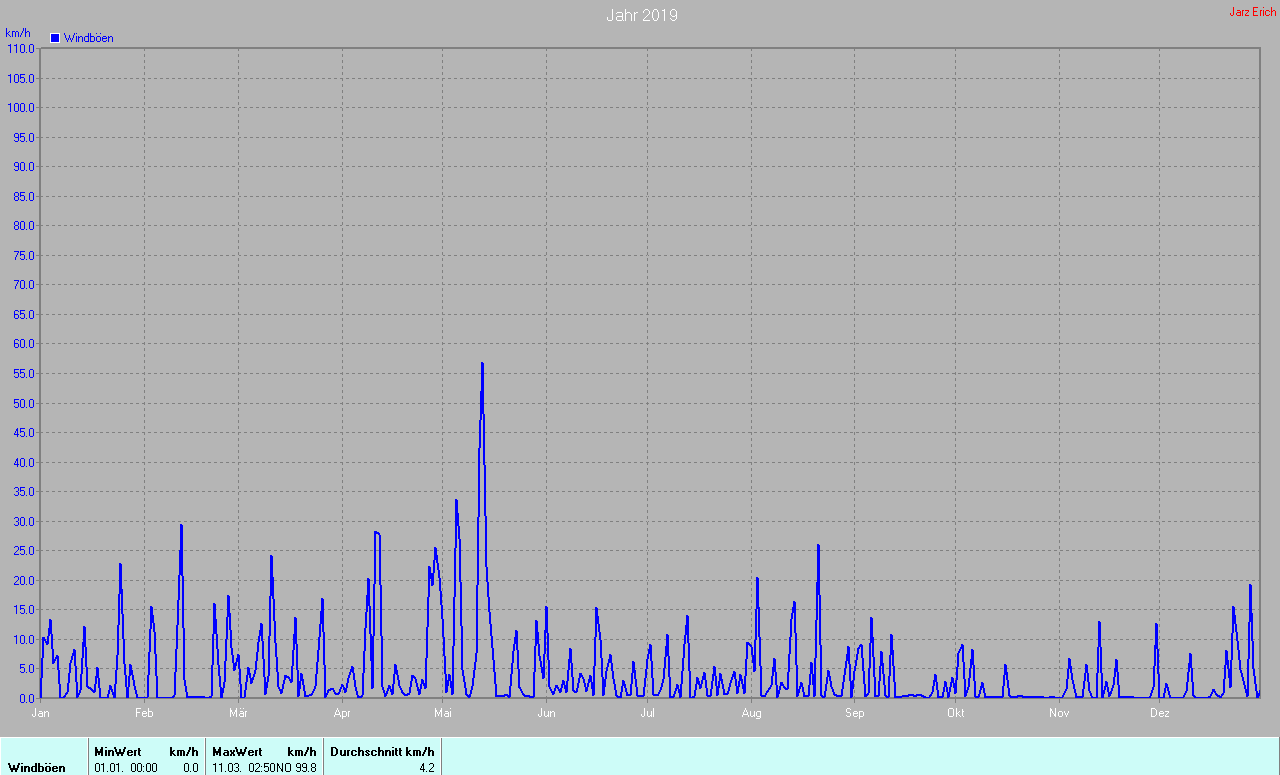Click the 110.0 y-axis value
The image size is (1280, 775).
[21, 48]
